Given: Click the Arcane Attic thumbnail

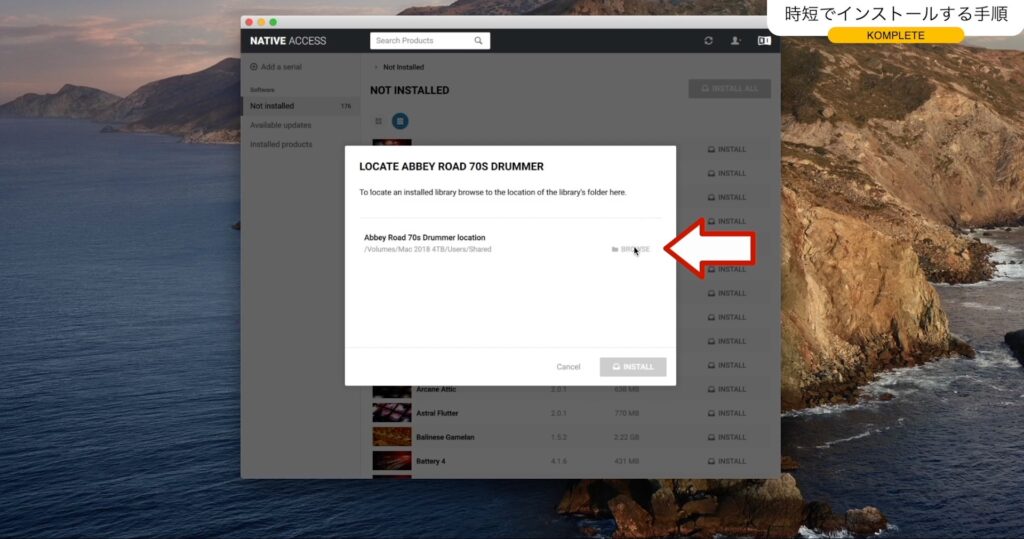Looking at the screenshot, I should [x=392, y=391].
